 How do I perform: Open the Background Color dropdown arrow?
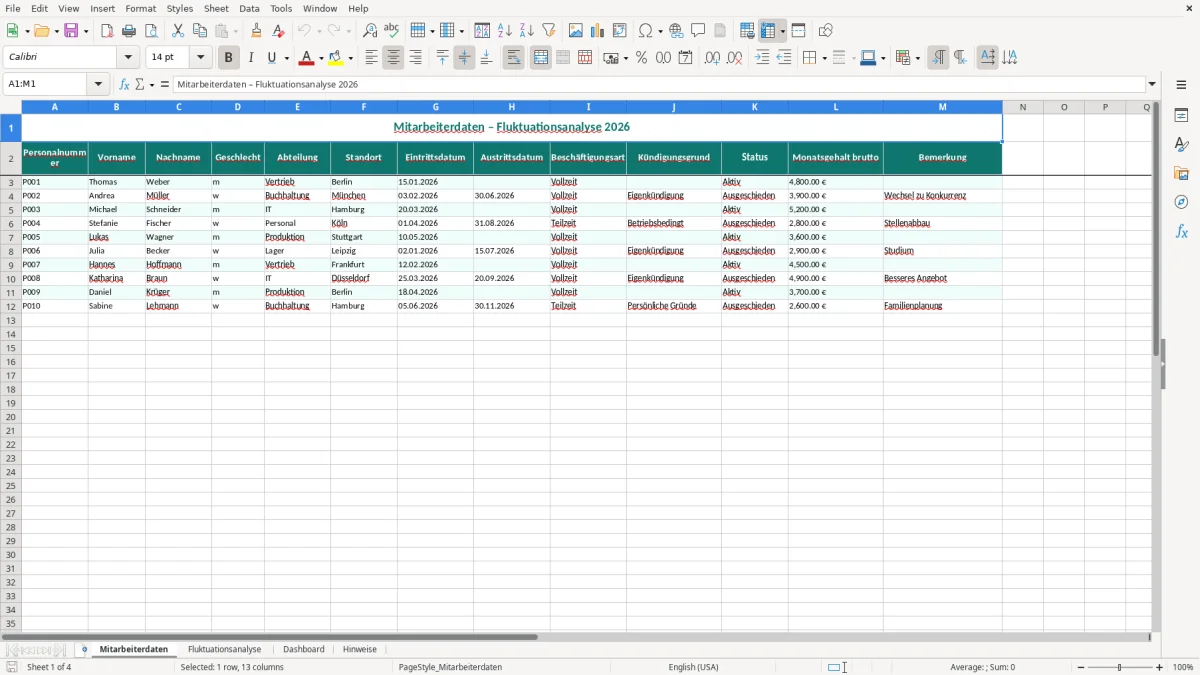tap(350, 58)
